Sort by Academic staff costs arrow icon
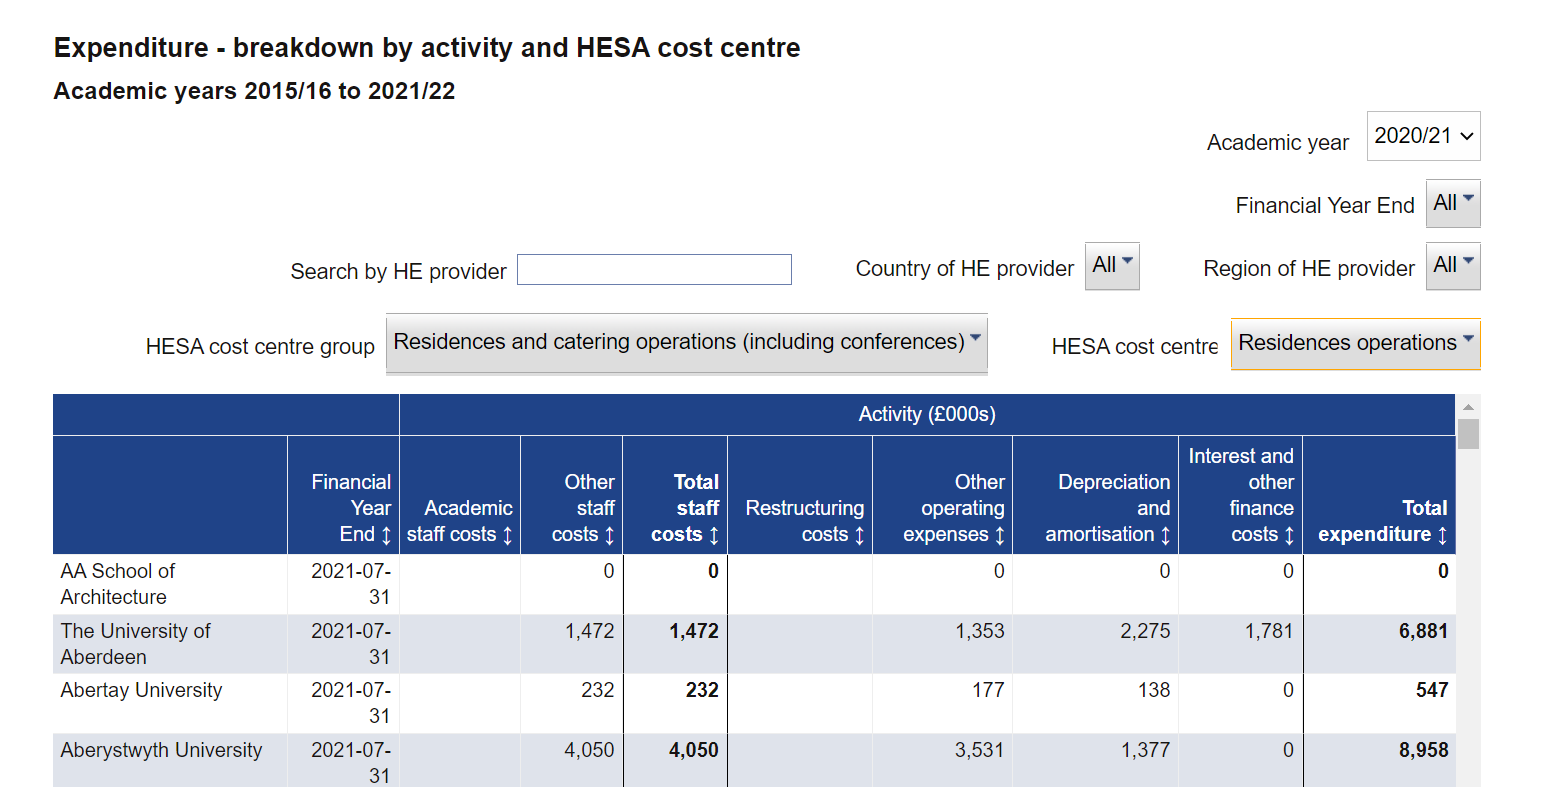This screenshot has height=787, width=1551. point(507,535)
